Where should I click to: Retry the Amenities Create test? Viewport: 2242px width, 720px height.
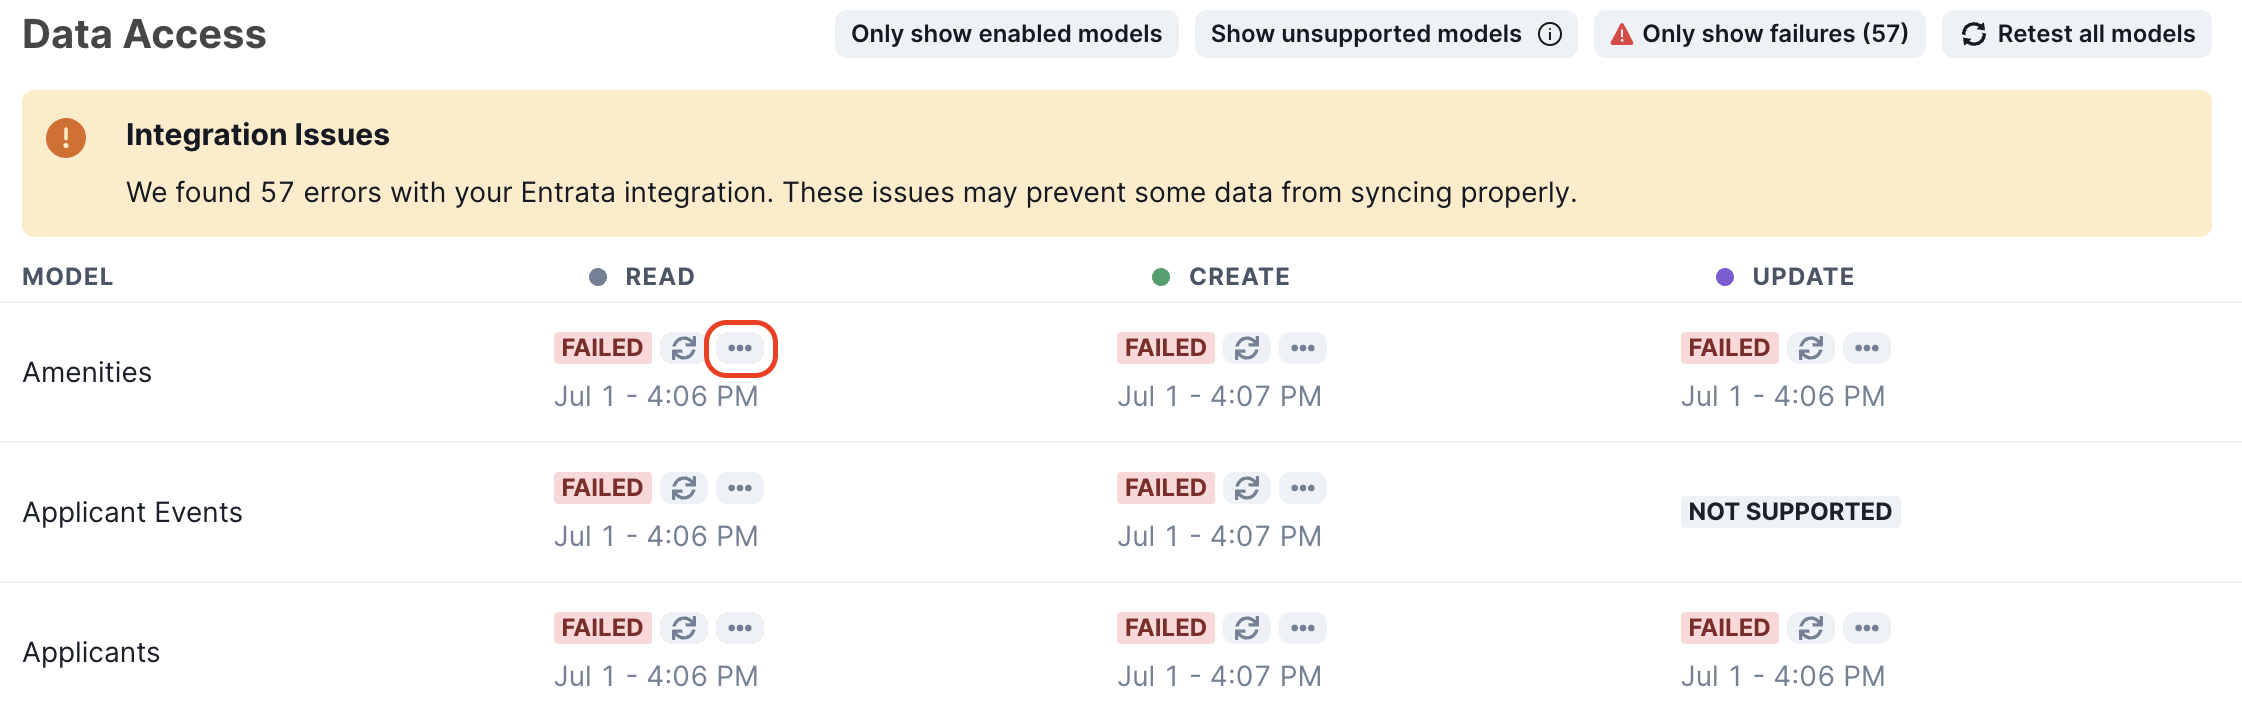coord(1247,348)
